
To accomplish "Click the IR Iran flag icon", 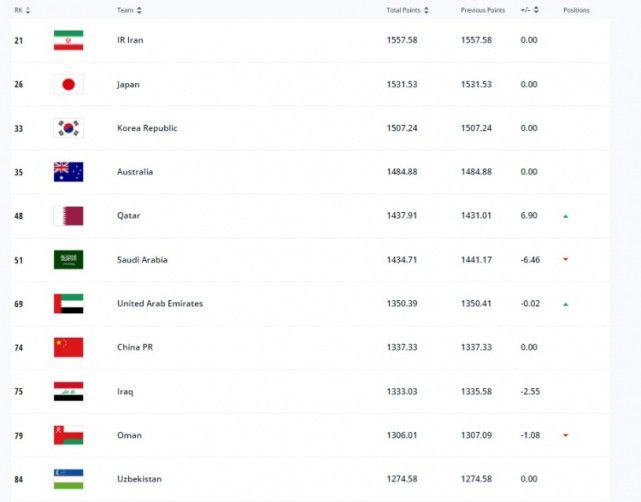I will coord(68,40).
